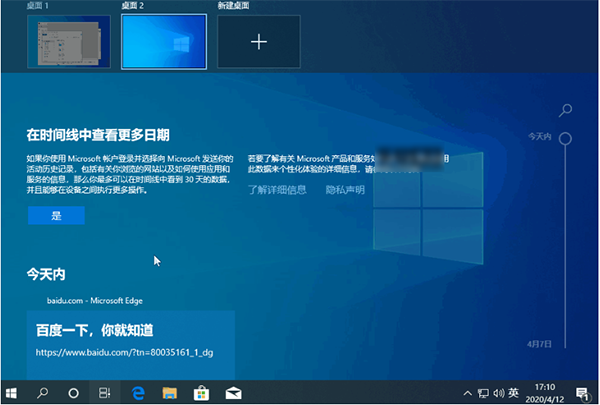Click the taskbar search magnifier icon
Image resolution: width=600 pixels, height=405 pixels.
[x=44, y=393]
